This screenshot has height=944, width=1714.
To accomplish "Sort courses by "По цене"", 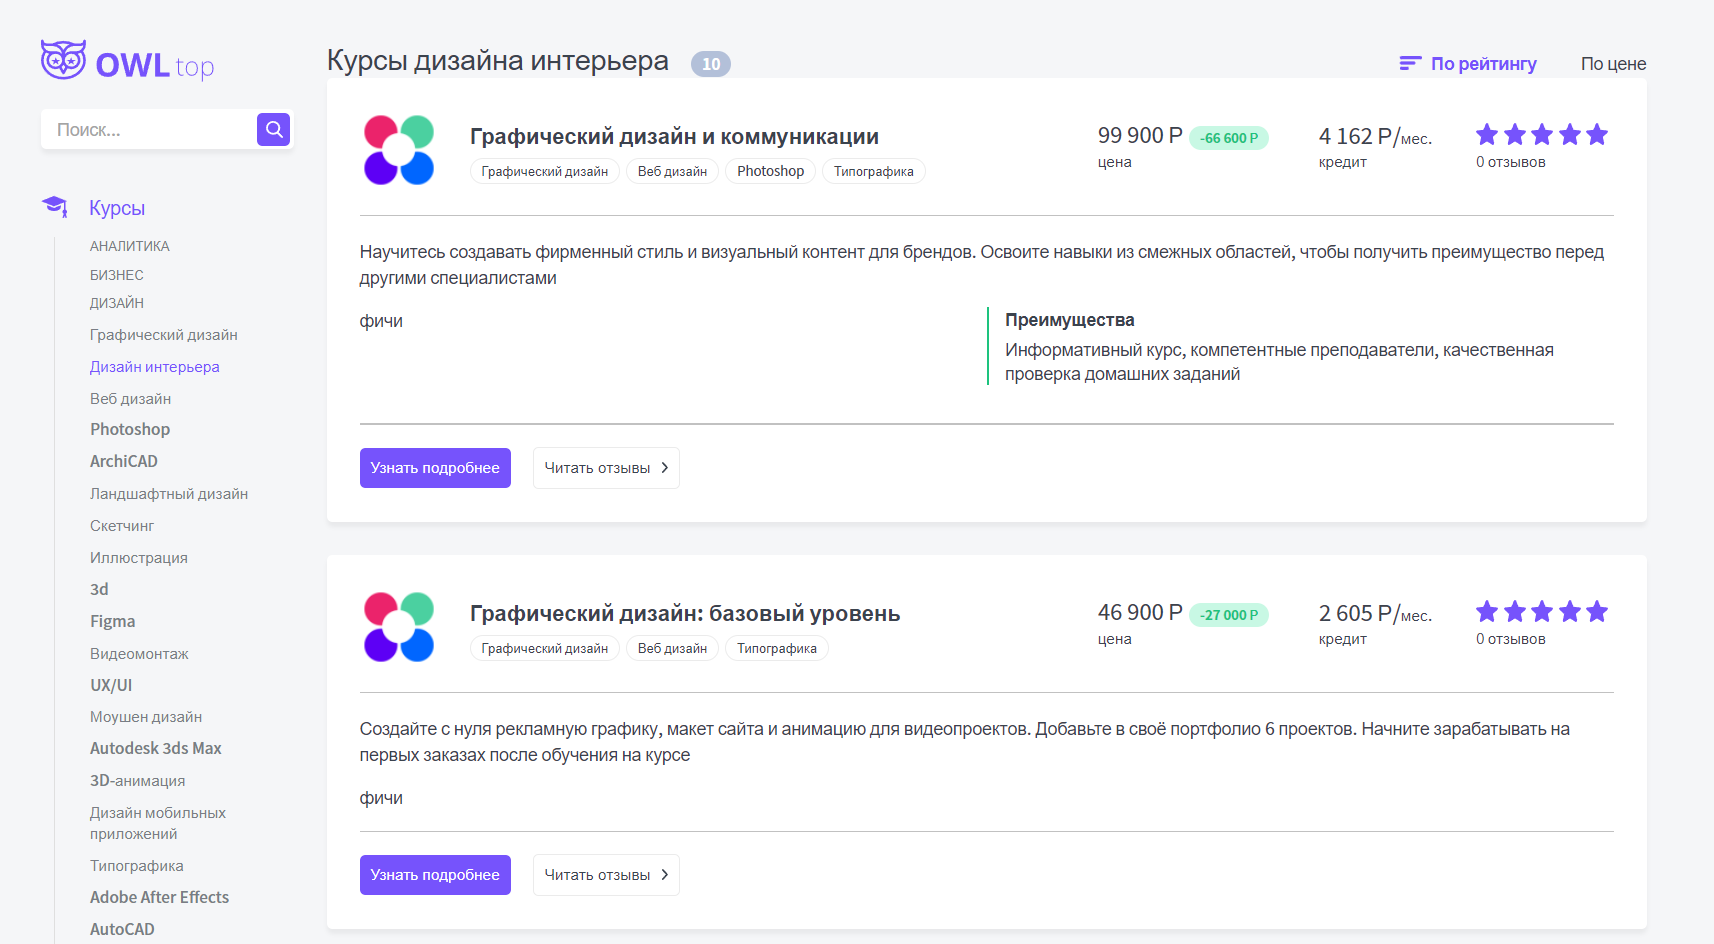I will [1613, 64].
